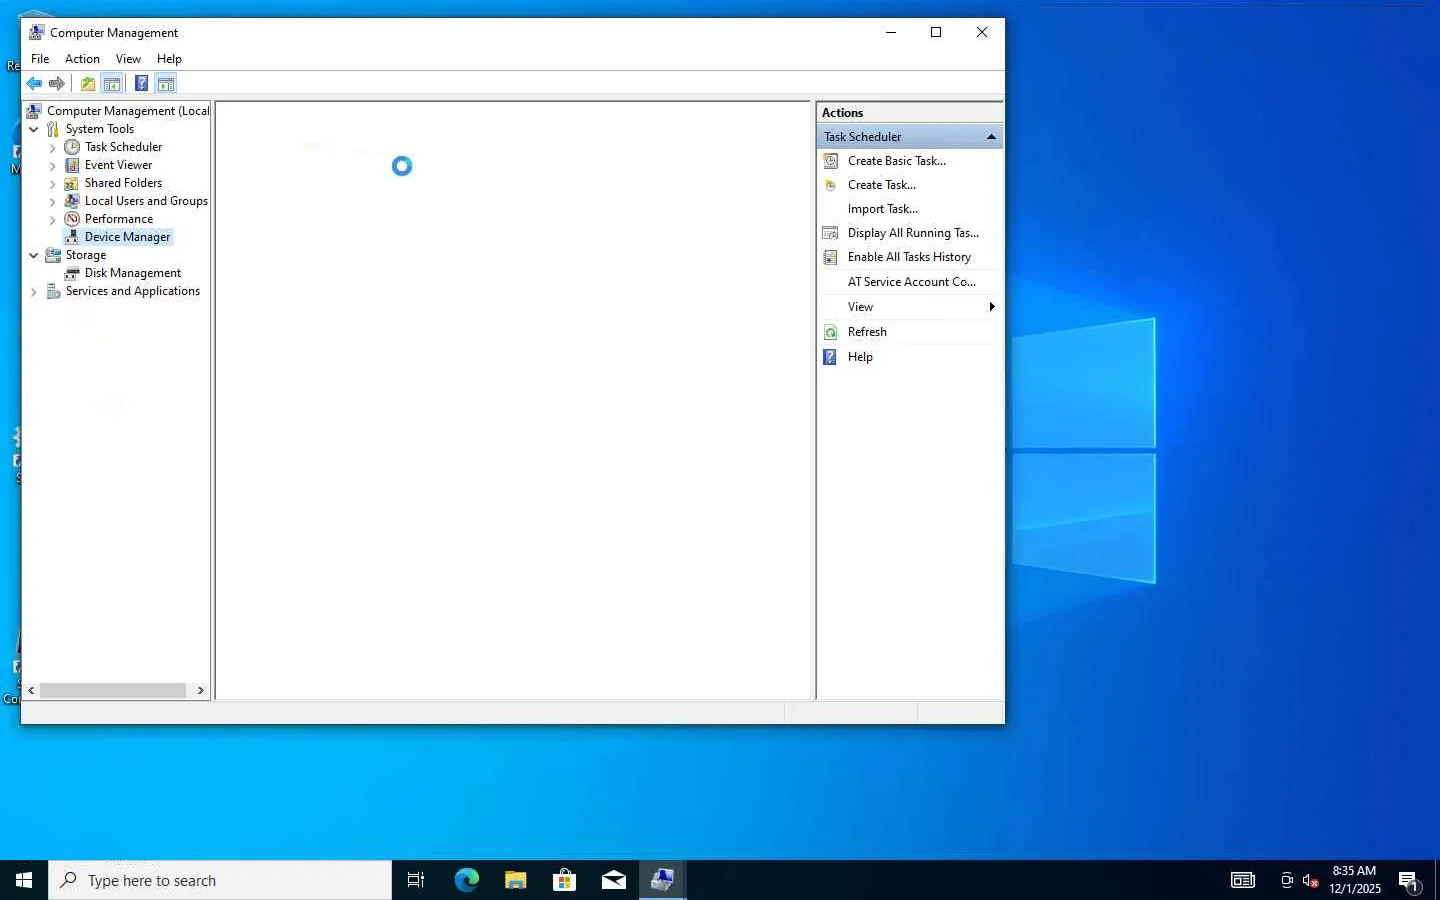Expand the Local Users and Groups node
Viewport: 1440px width, 900px height.
[53, 201]
